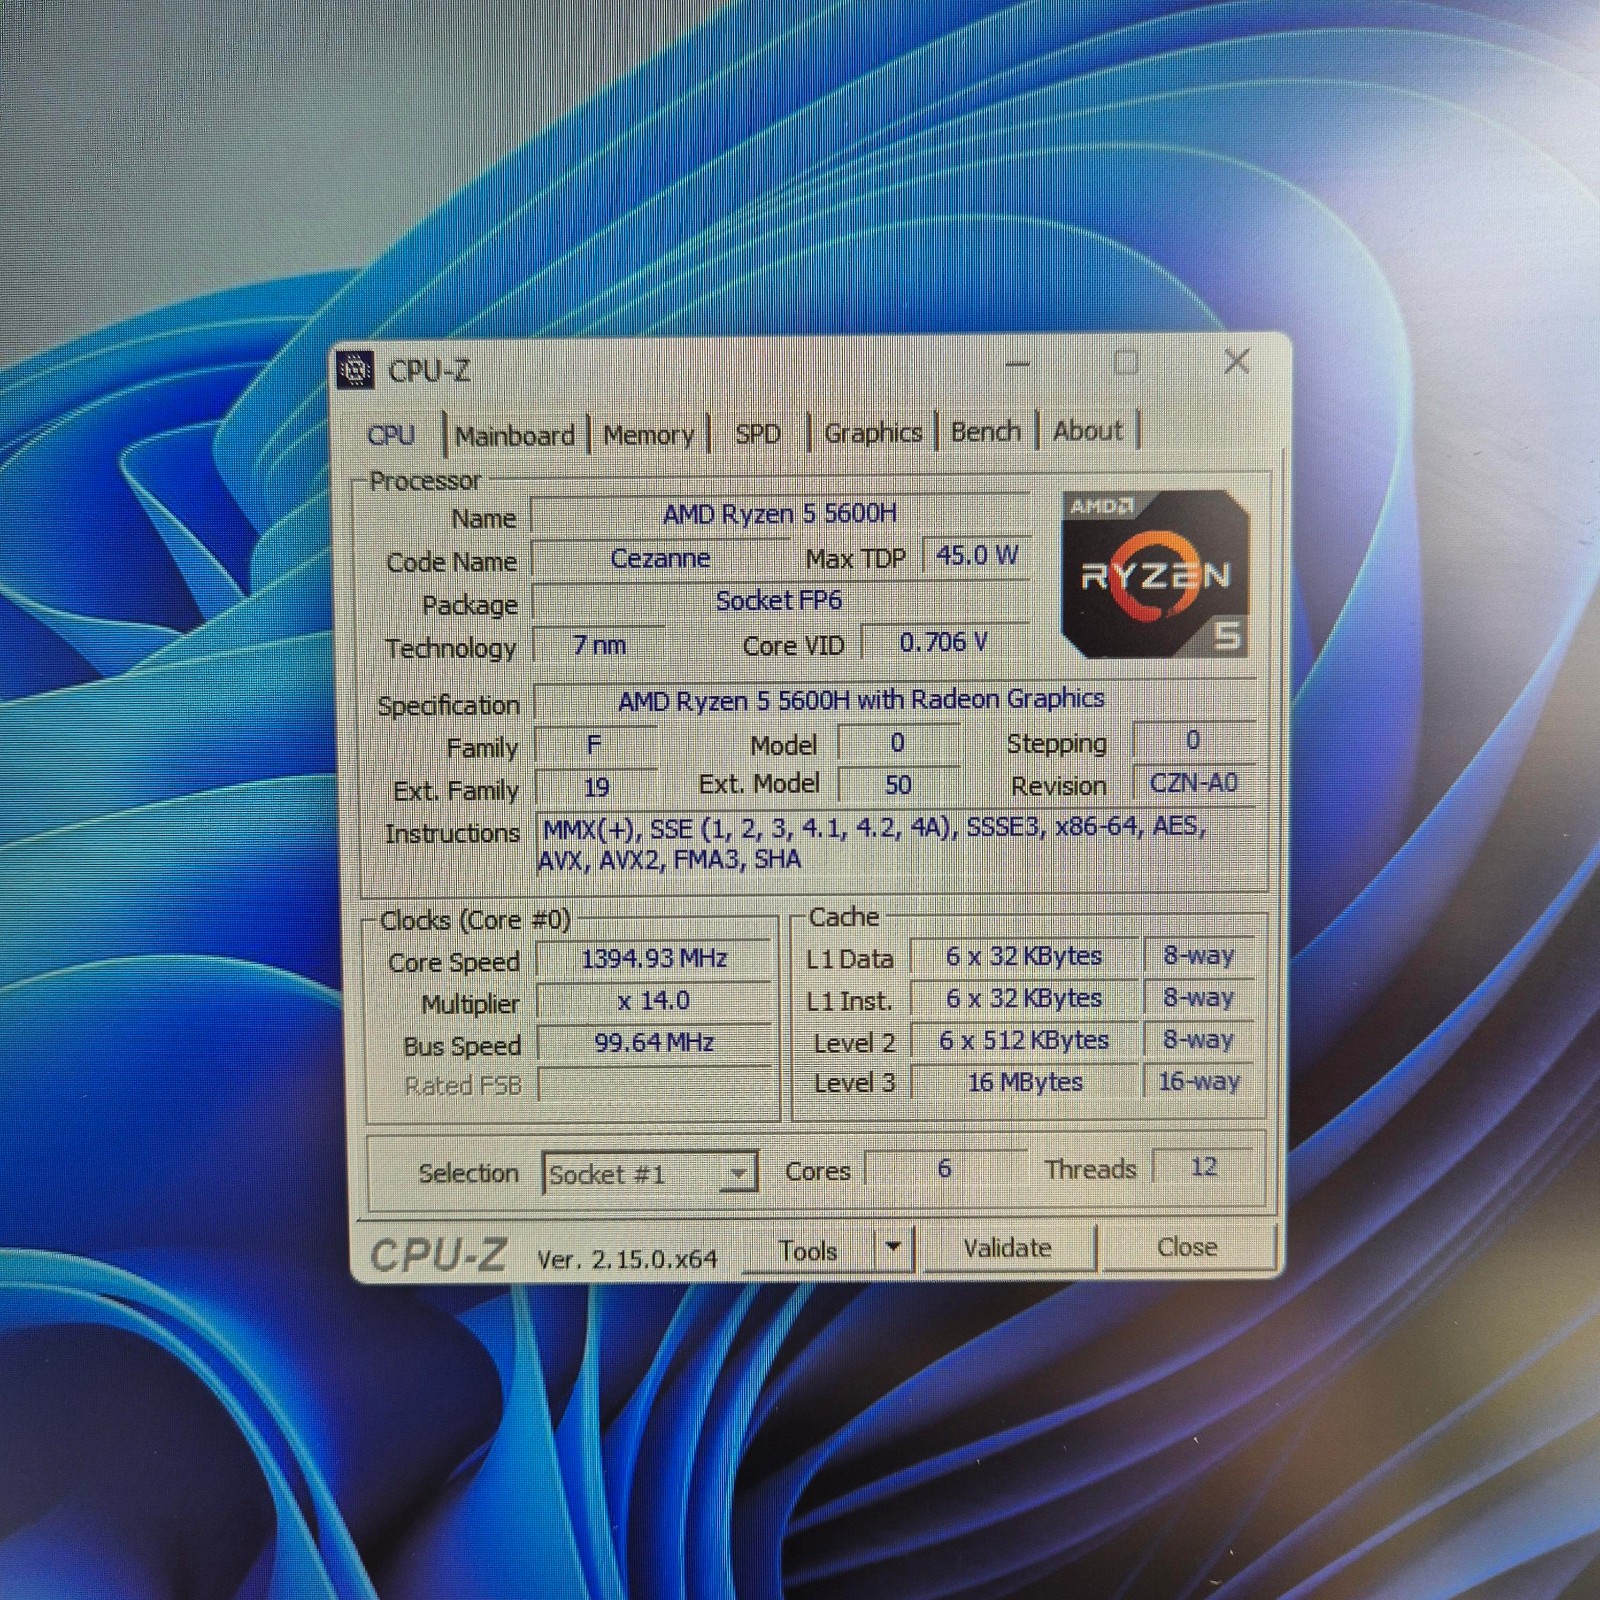Click the empty Rated FSB field

pos(654,1085)
